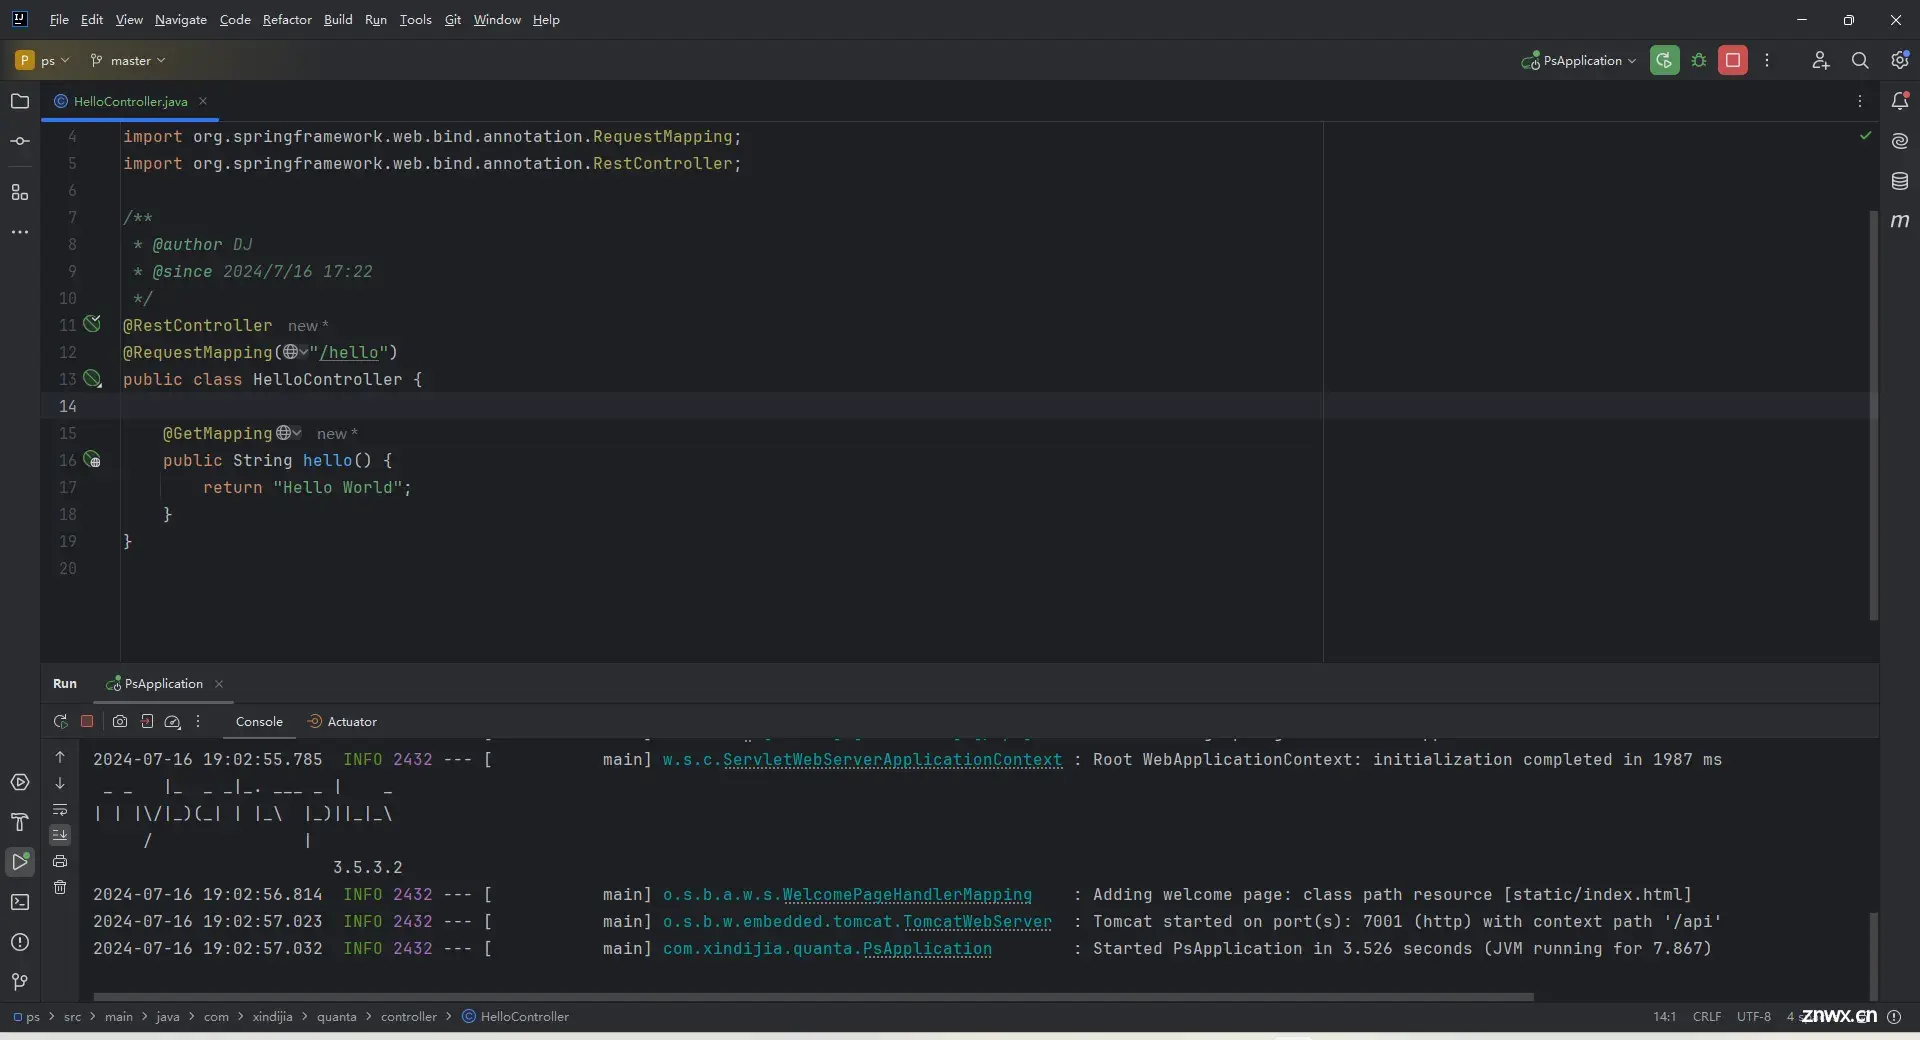Open the Run tool window sidebar icon

click(x=19, y=862)
